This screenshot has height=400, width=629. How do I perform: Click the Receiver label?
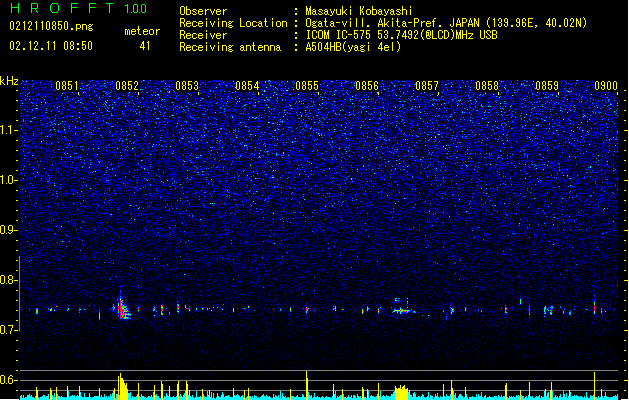(203, 35)
